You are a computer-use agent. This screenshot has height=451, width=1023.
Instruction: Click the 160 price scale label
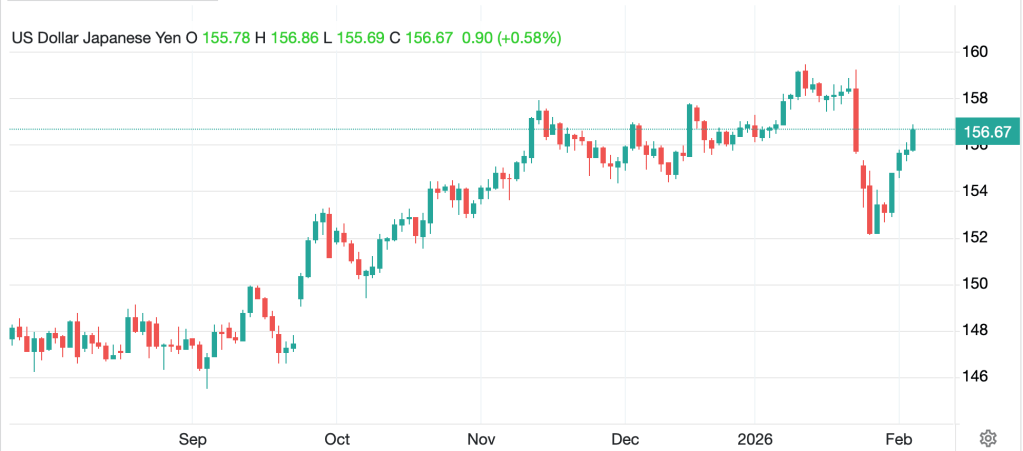pos(976,52)
